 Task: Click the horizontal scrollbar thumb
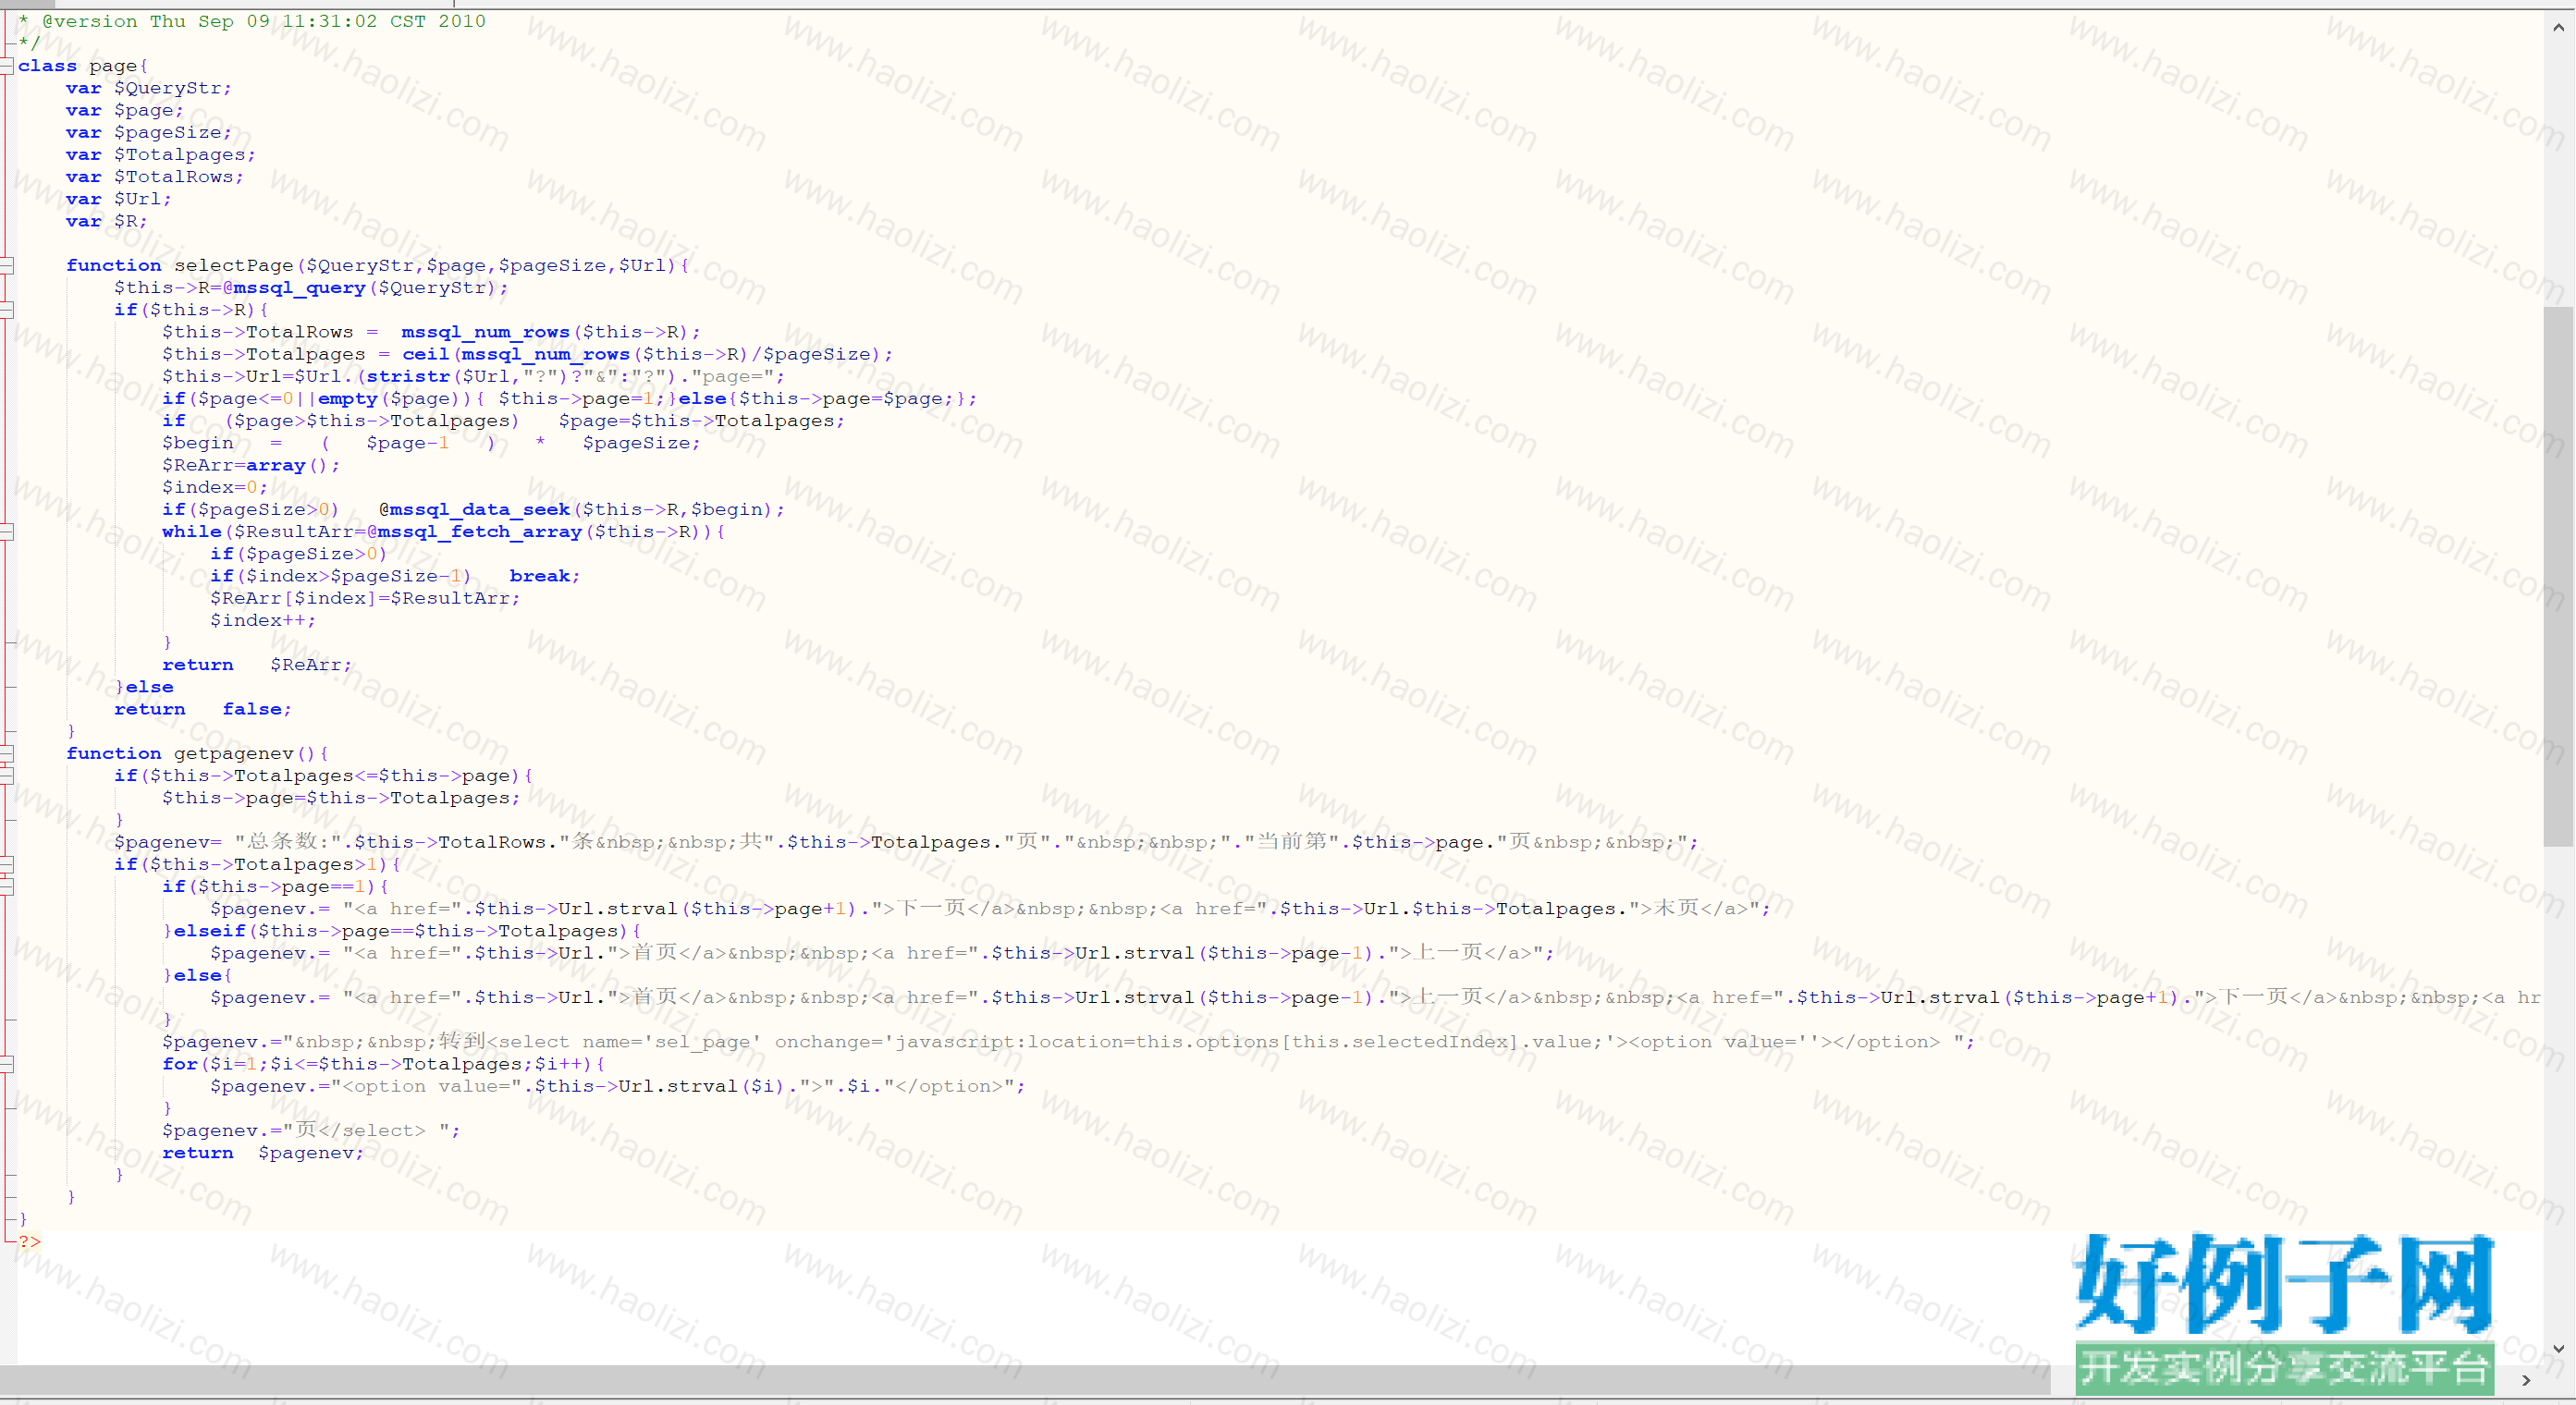(x=1025, y=1380)
